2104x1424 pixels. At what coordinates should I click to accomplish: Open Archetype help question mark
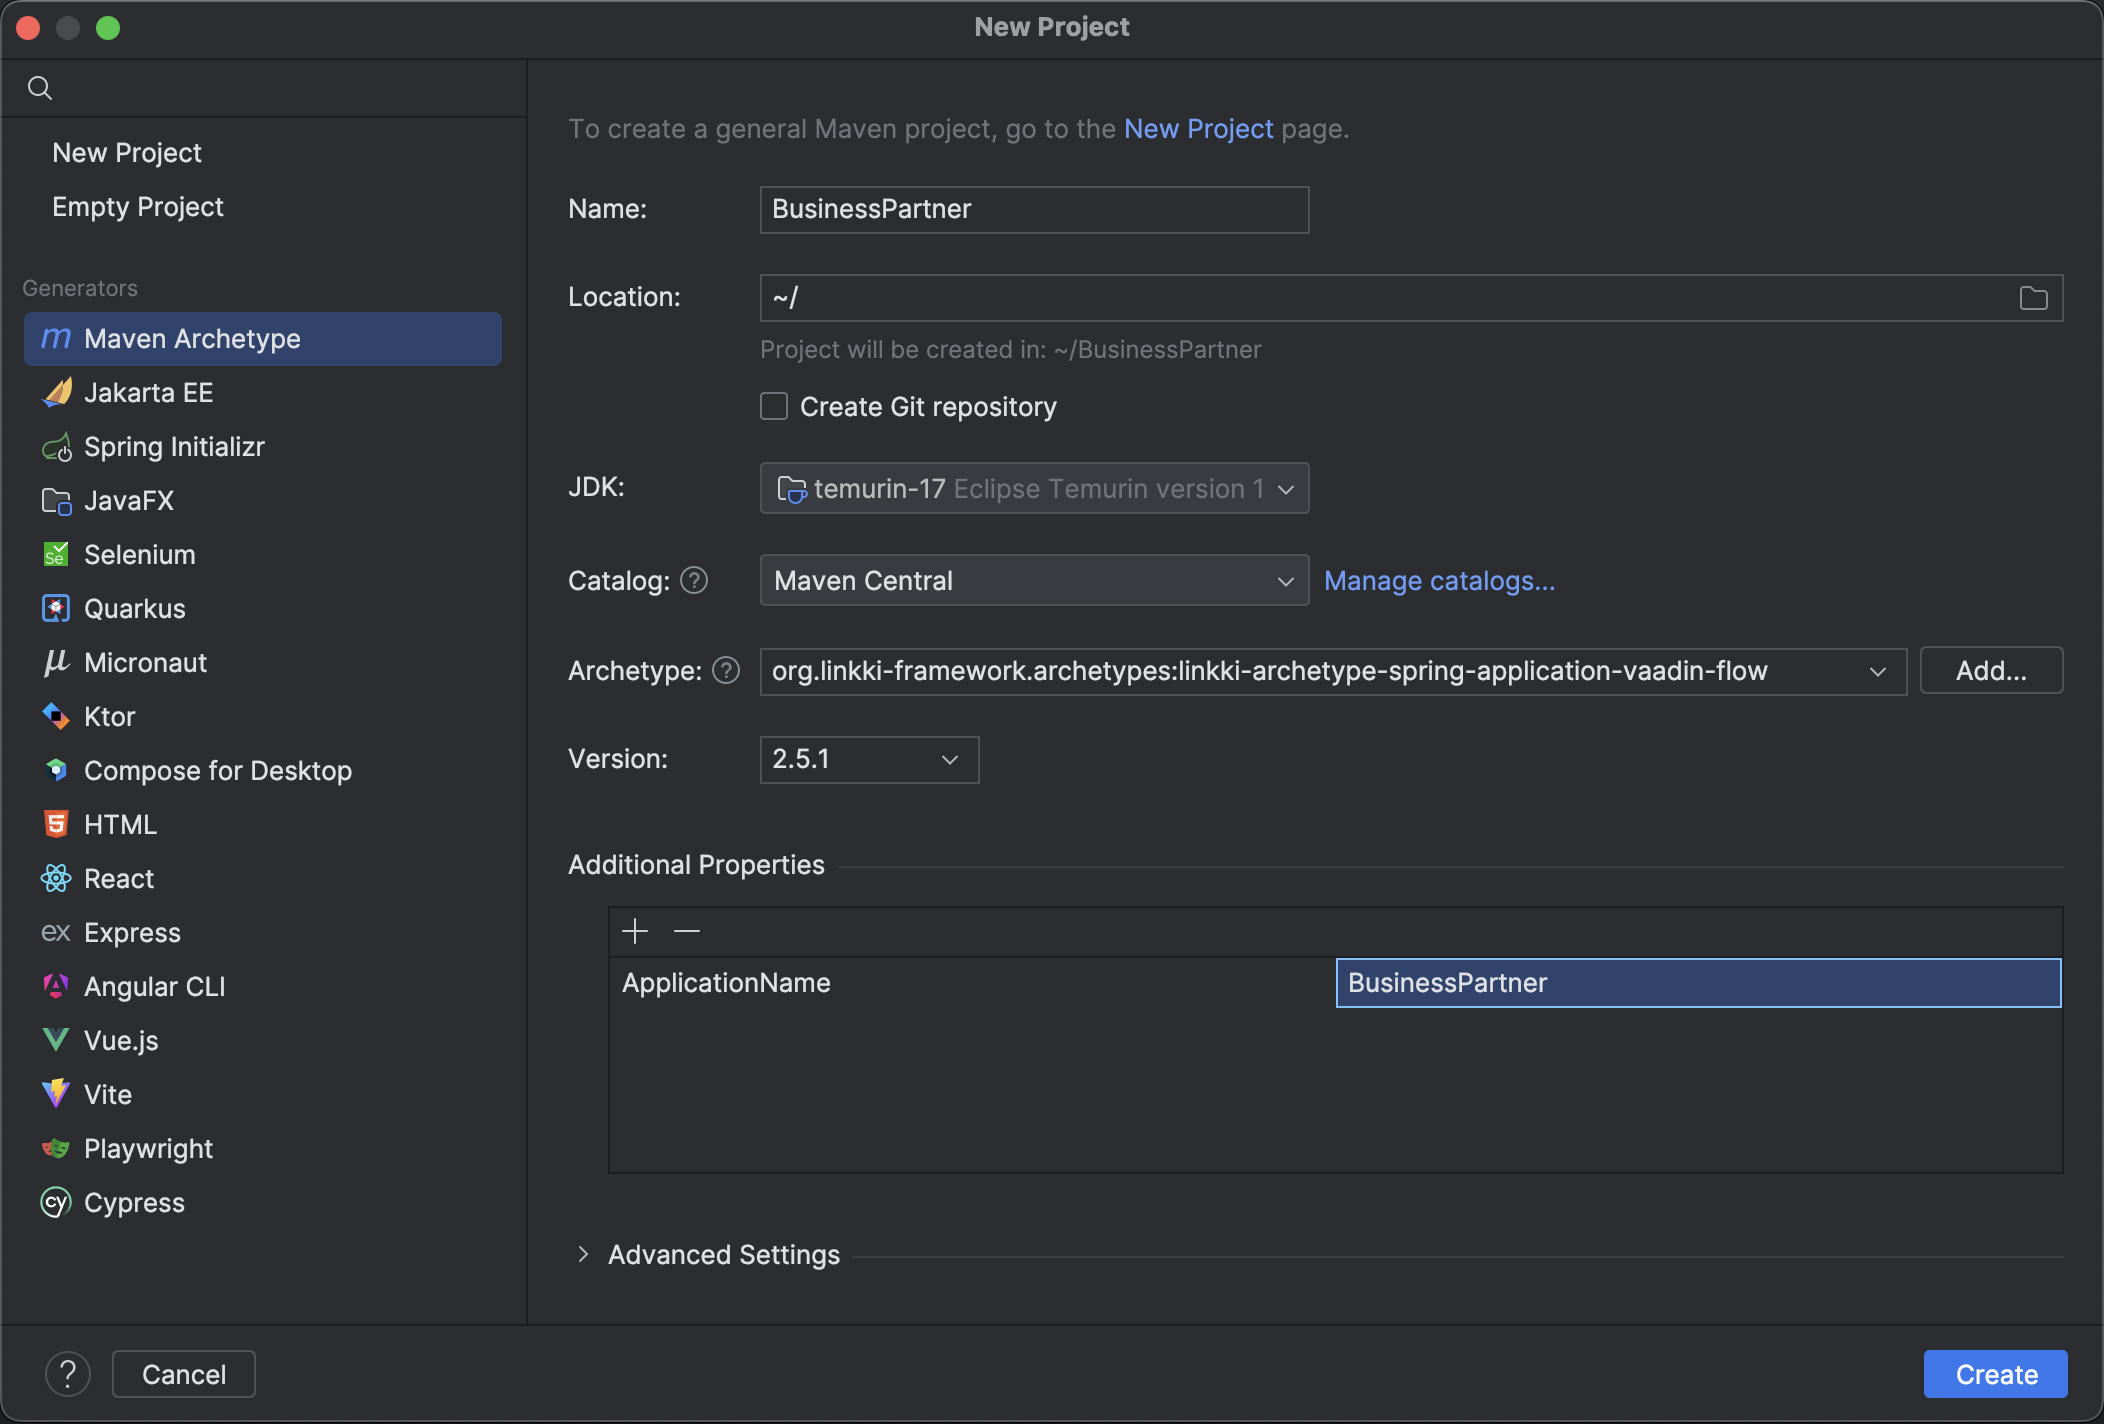tap(726, 671)
